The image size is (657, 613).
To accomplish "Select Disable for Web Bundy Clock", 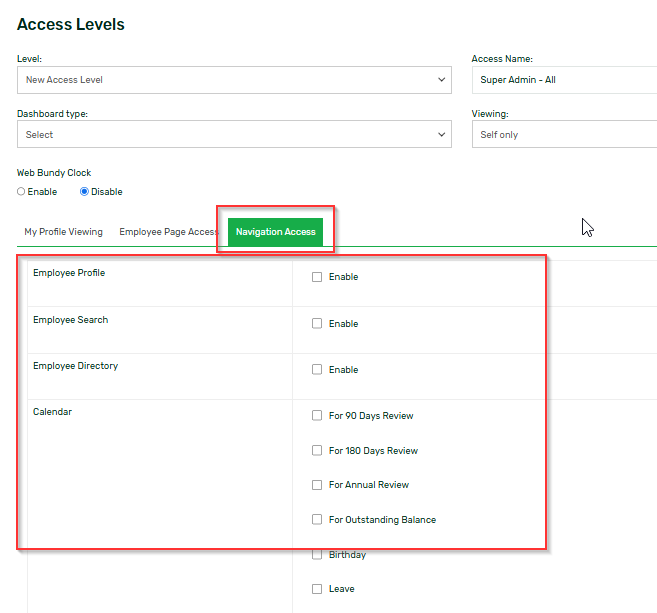I will pos(85,192).
